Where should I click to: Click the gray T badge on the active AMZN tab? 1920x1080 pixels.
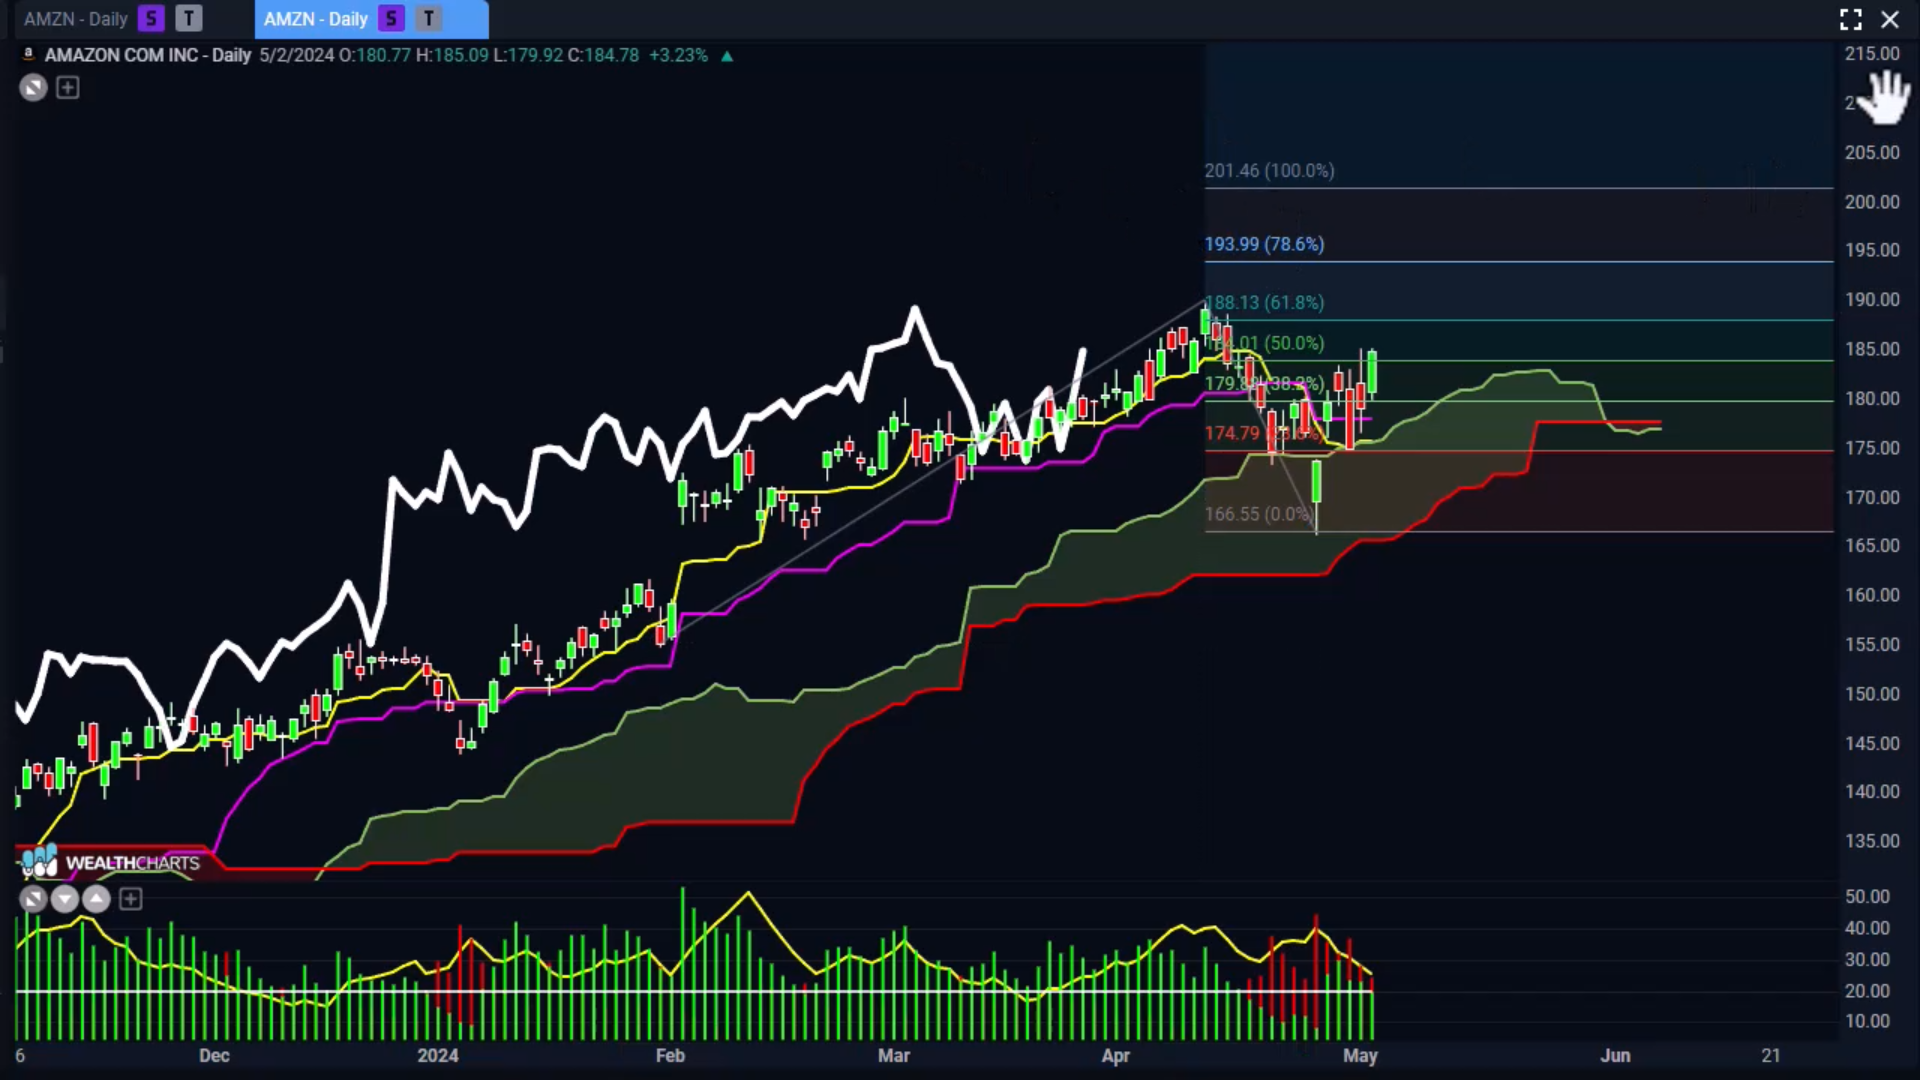pos(428,19)
